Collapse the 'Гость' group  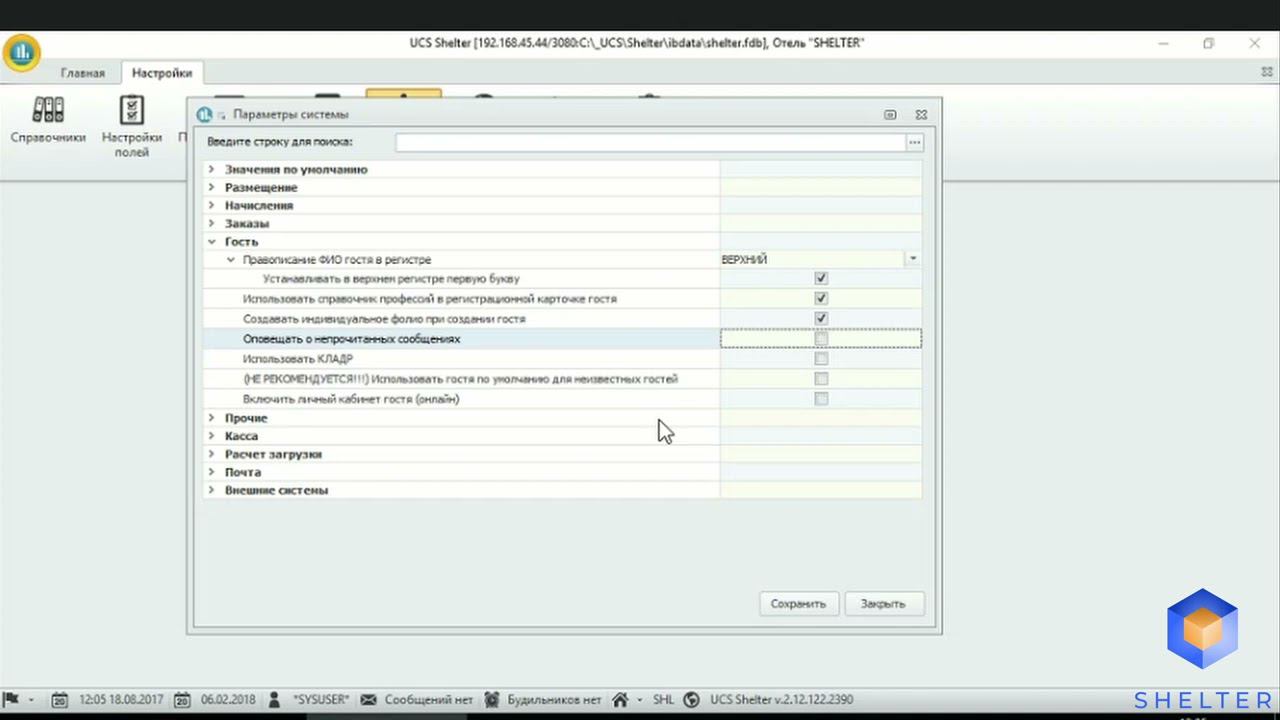[x=211, y=241]
